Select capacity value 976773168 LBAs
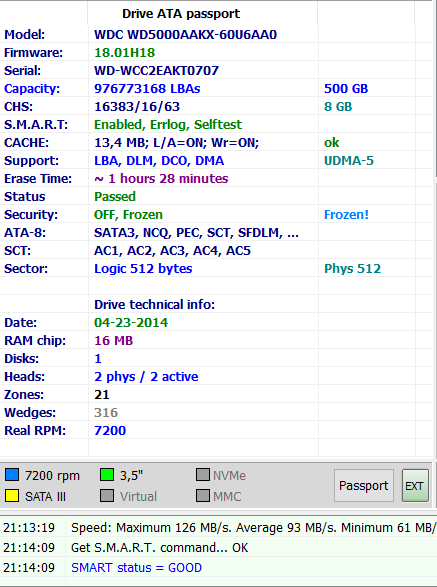 [147, 89]
